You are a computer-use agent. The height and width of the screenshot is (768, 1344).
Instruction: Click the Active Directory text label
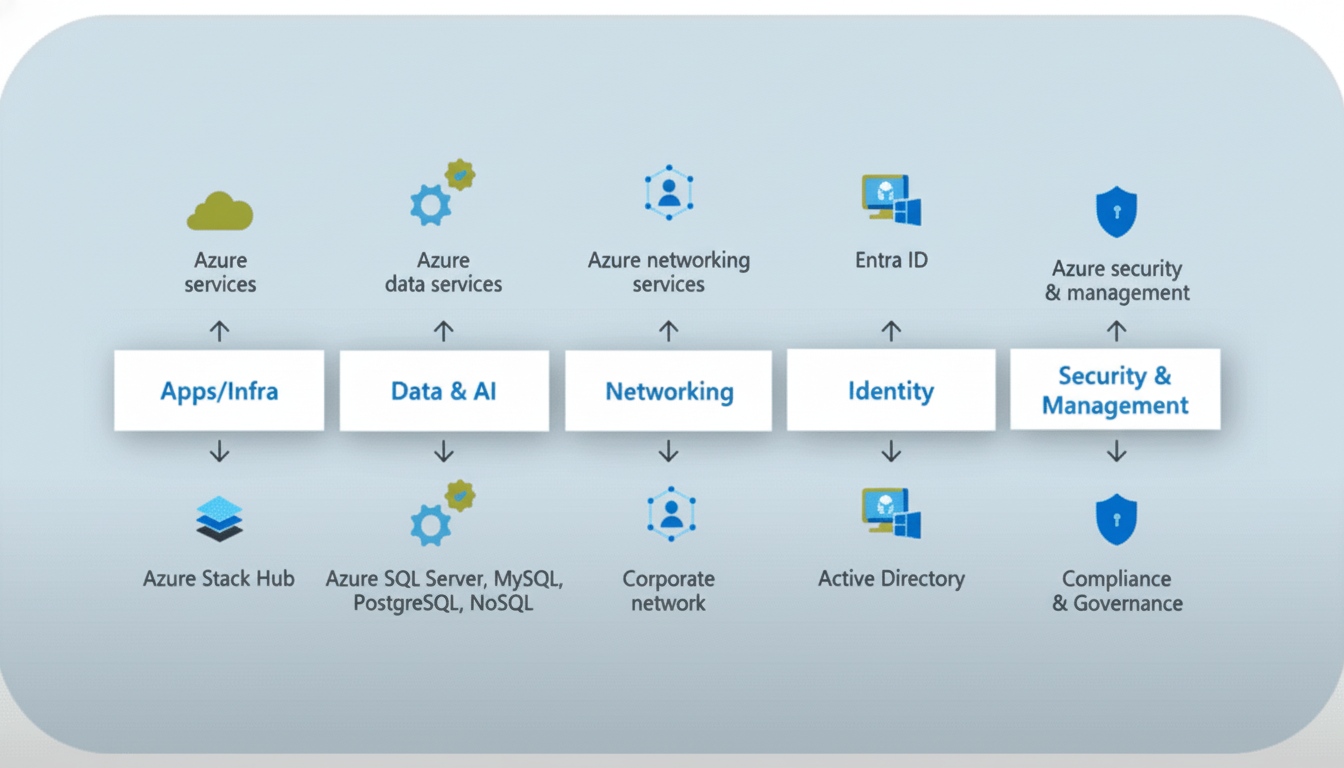(x=891, y=579)
